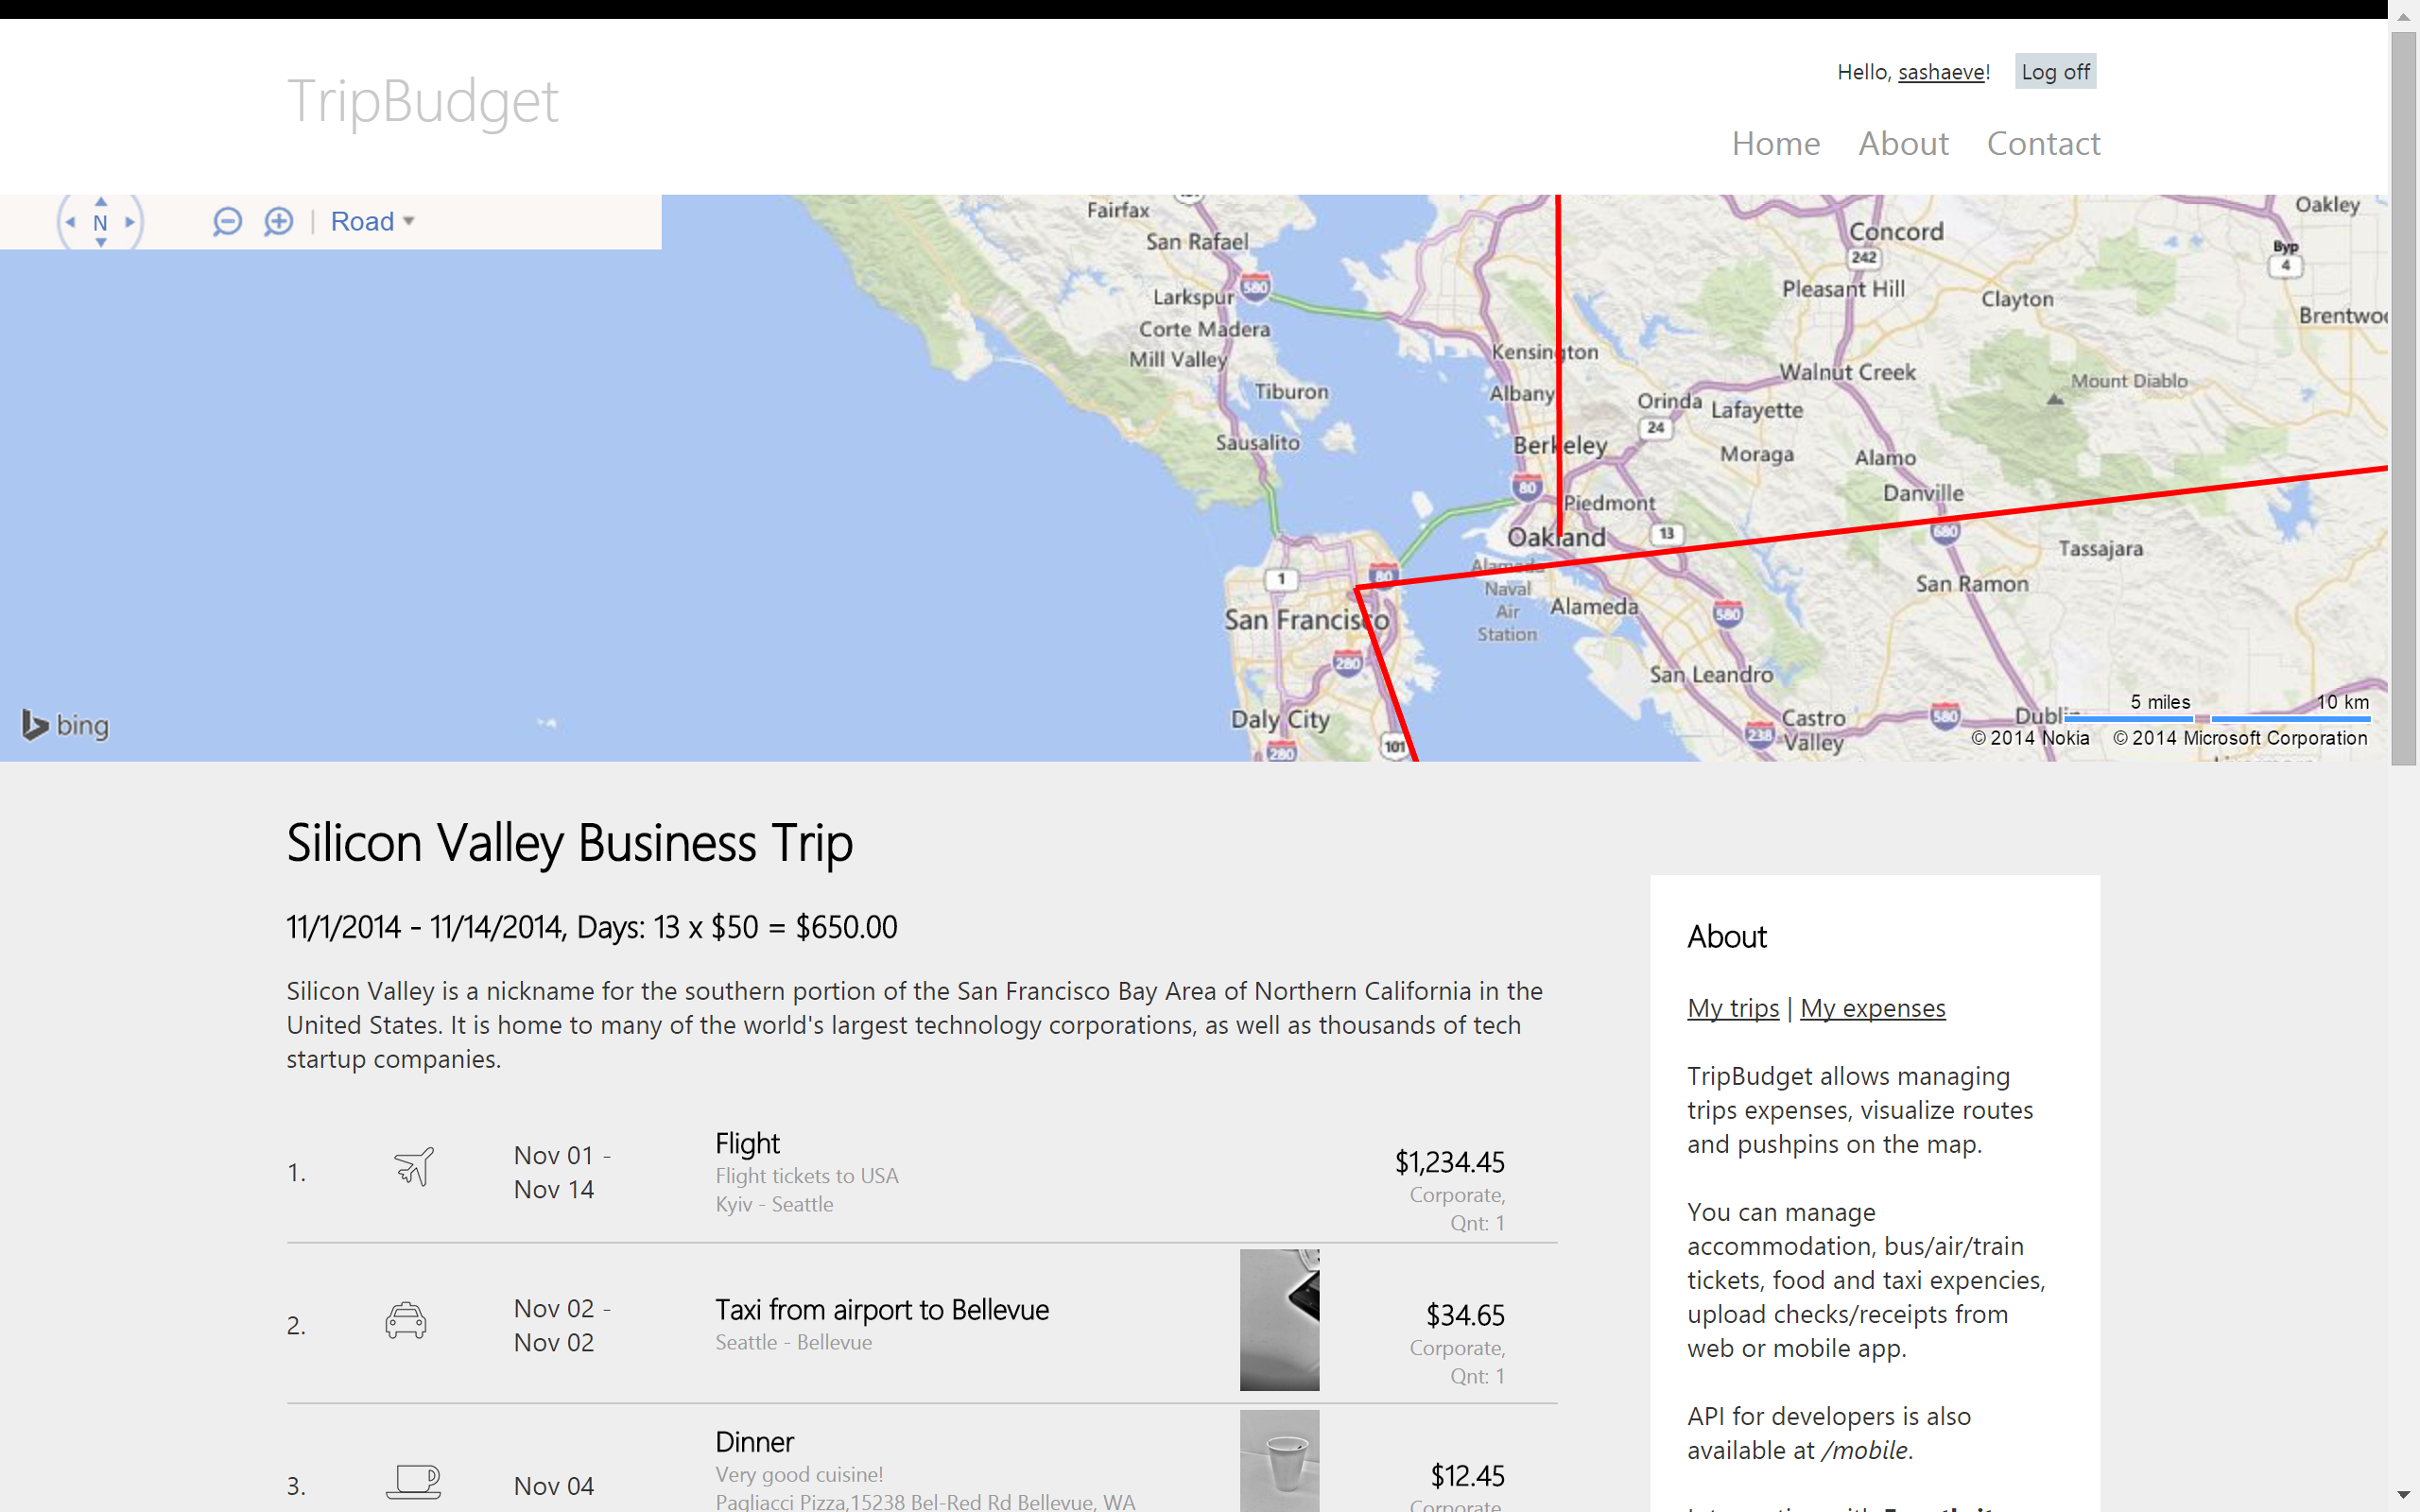Click the coffee cup icon for Dinner
The height and width of the screenshot is (1512, 2420).
coord(413,1481)
